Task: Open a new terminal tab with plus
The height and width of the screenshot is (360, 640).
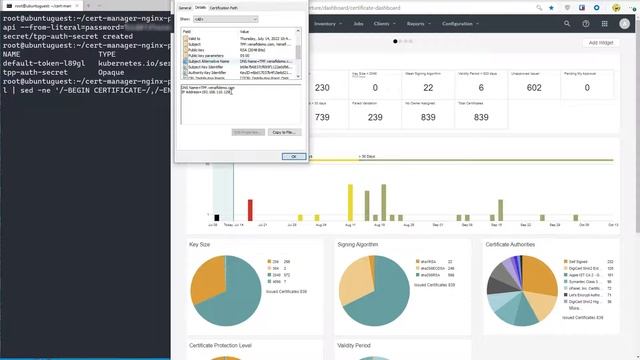Action: pos(88,6)
